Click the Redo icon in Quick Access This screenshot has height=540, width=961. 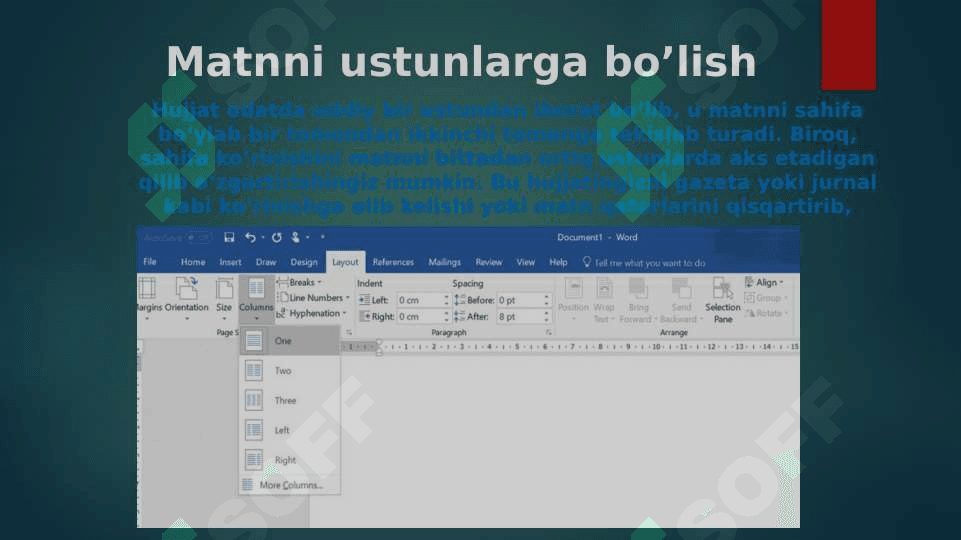click(276, 237)
